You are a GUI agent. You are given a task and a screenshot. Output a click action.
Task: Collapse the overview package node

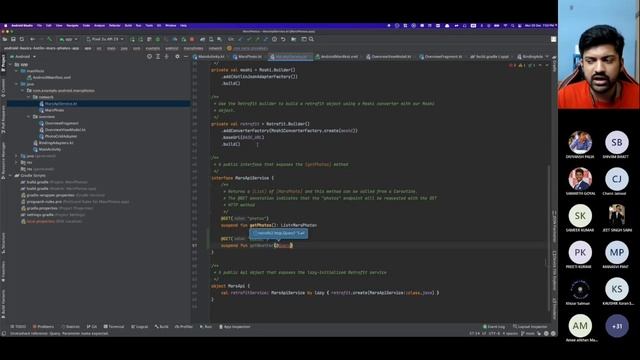[x=29, y=117]
